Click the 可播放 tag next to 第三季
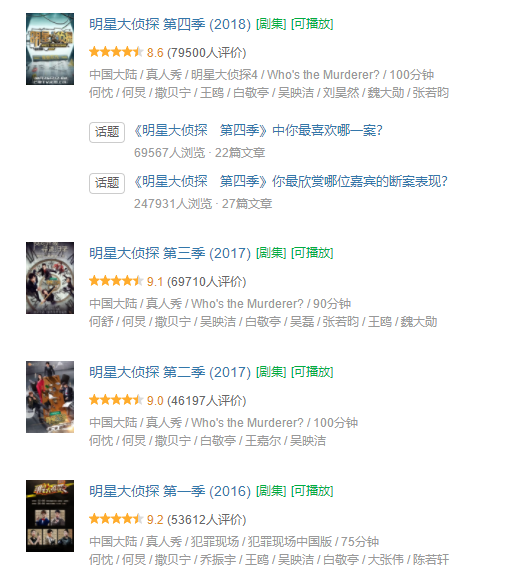Viewport: 525px width, 579px height. (312, 253)
